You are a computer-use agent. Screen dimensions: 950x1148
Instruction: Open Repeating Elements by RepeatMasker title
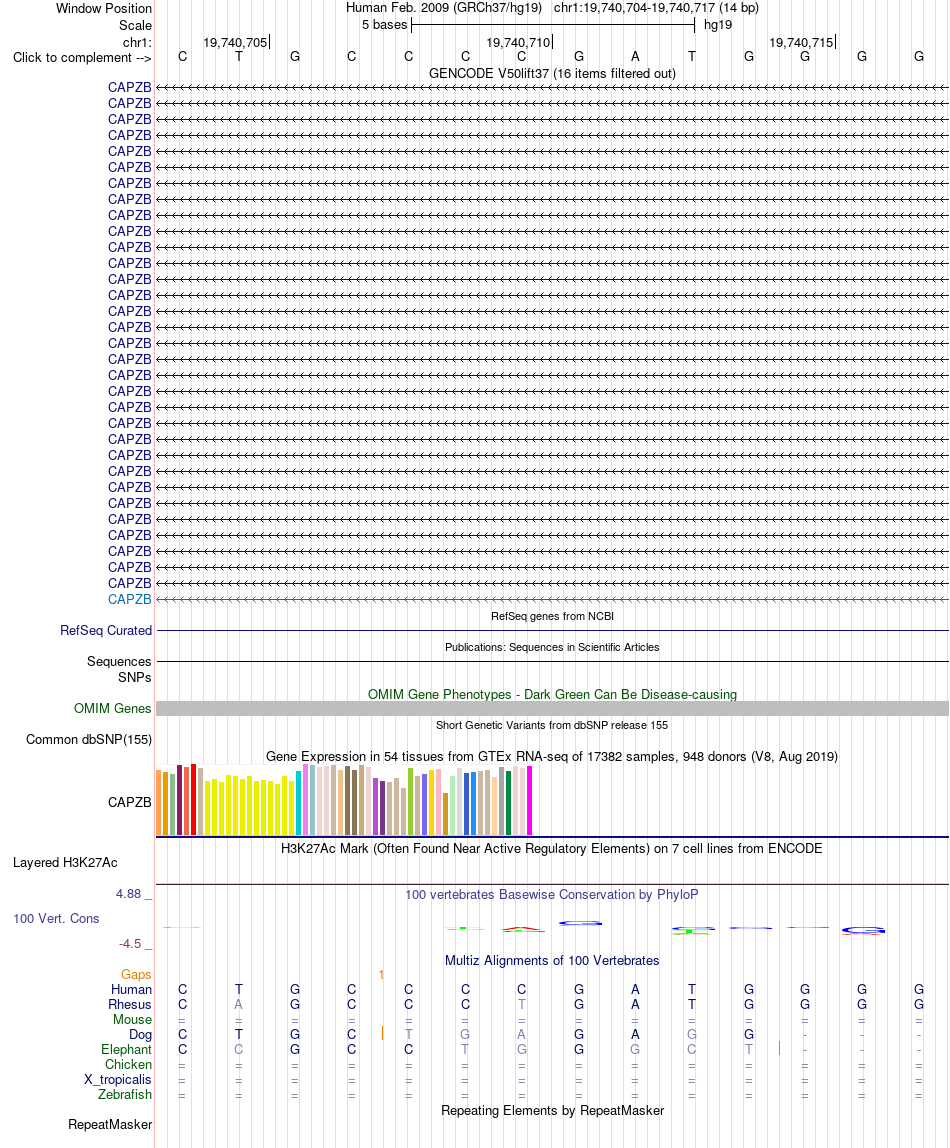[552, 1111]
